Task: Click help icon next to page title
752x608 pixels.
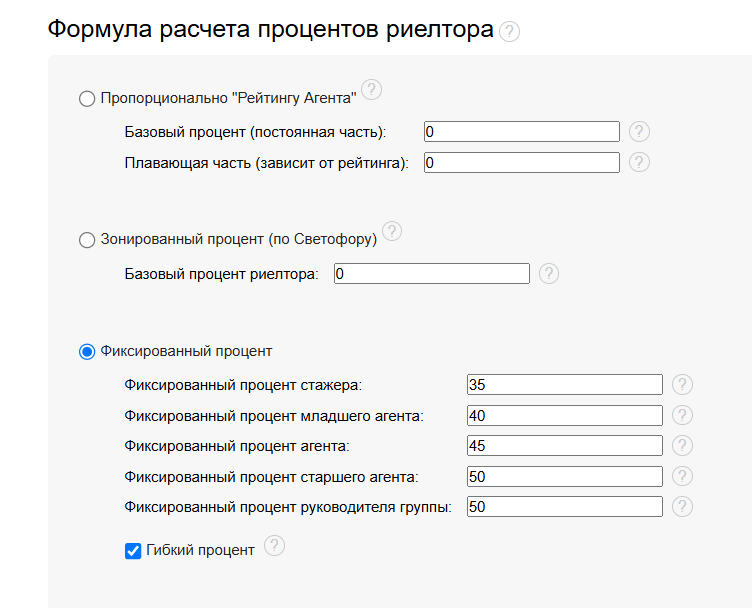Action: [x=509, y=32]
